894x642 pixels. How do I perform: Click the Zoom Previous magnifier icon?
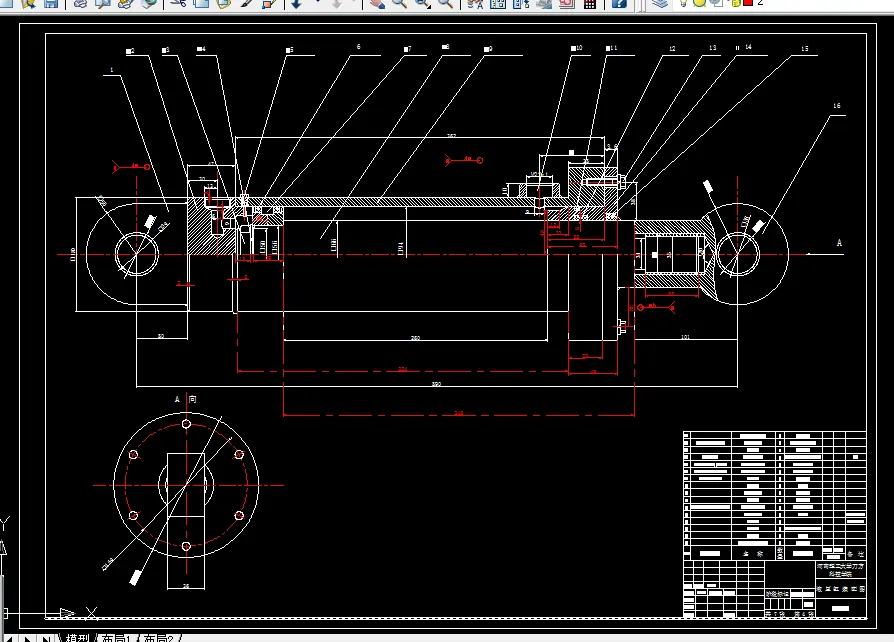445,3
